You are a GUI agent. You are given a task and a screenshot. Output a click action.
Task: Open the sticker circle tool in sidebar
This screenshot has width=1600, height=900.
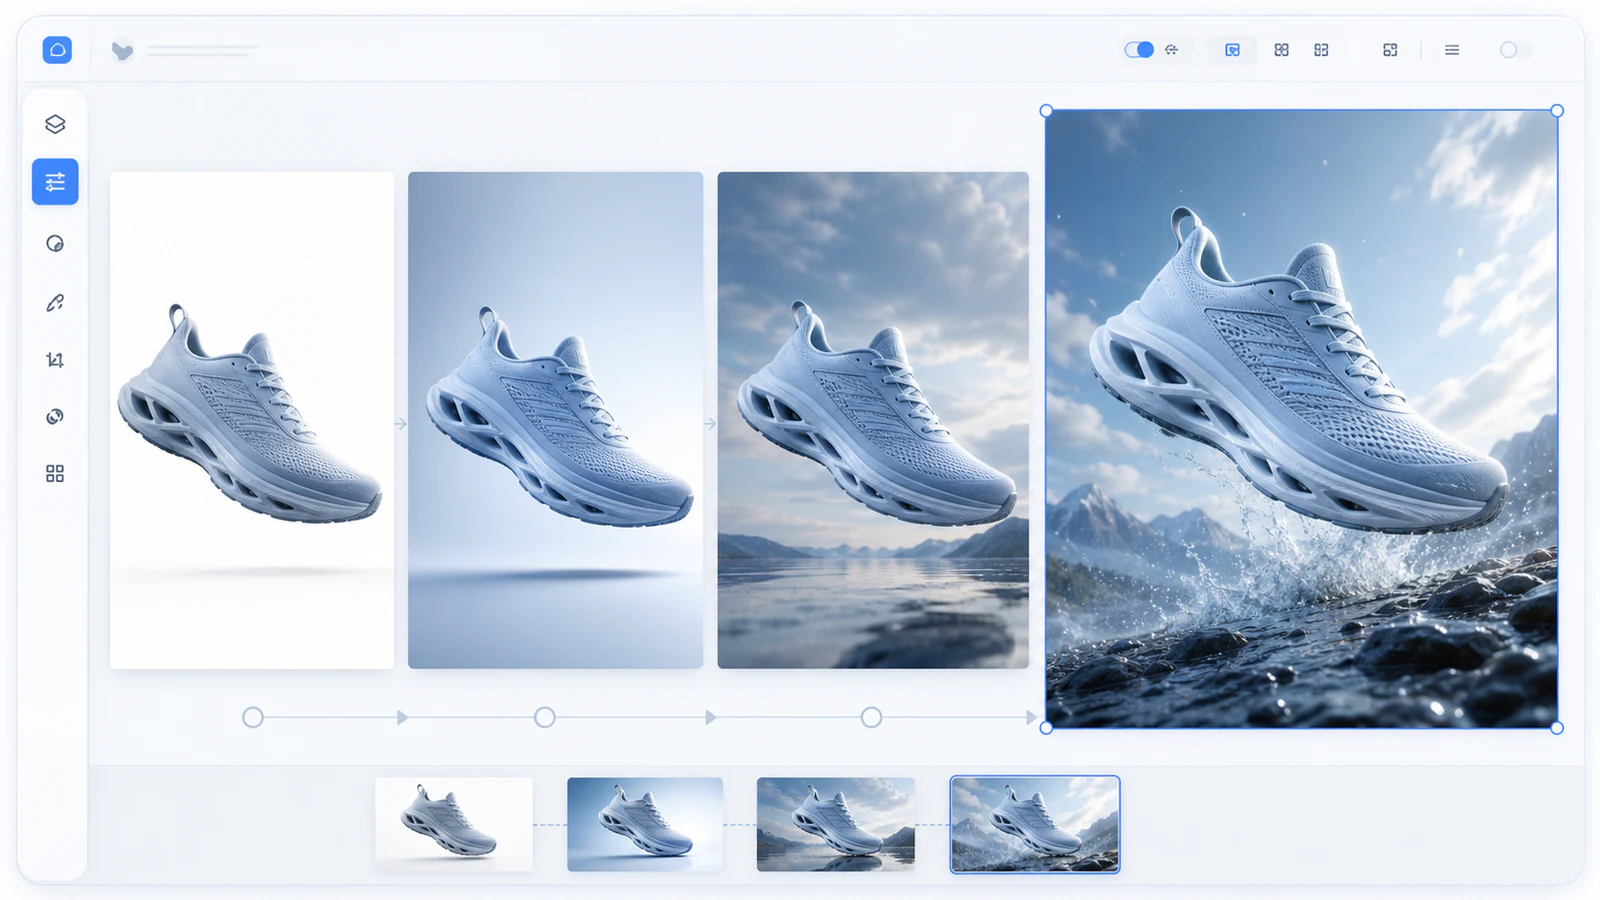55,244
